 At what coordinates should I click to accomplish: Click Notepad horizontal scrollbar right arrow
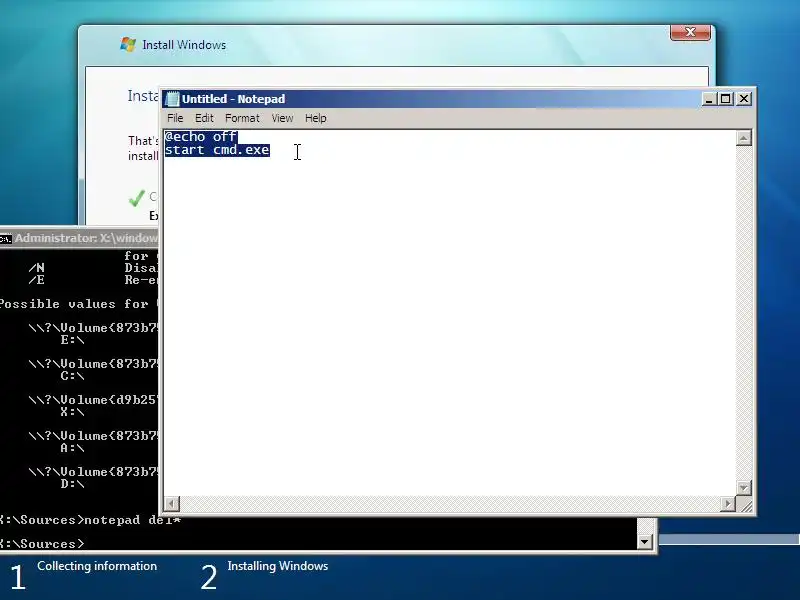[728, 504]
